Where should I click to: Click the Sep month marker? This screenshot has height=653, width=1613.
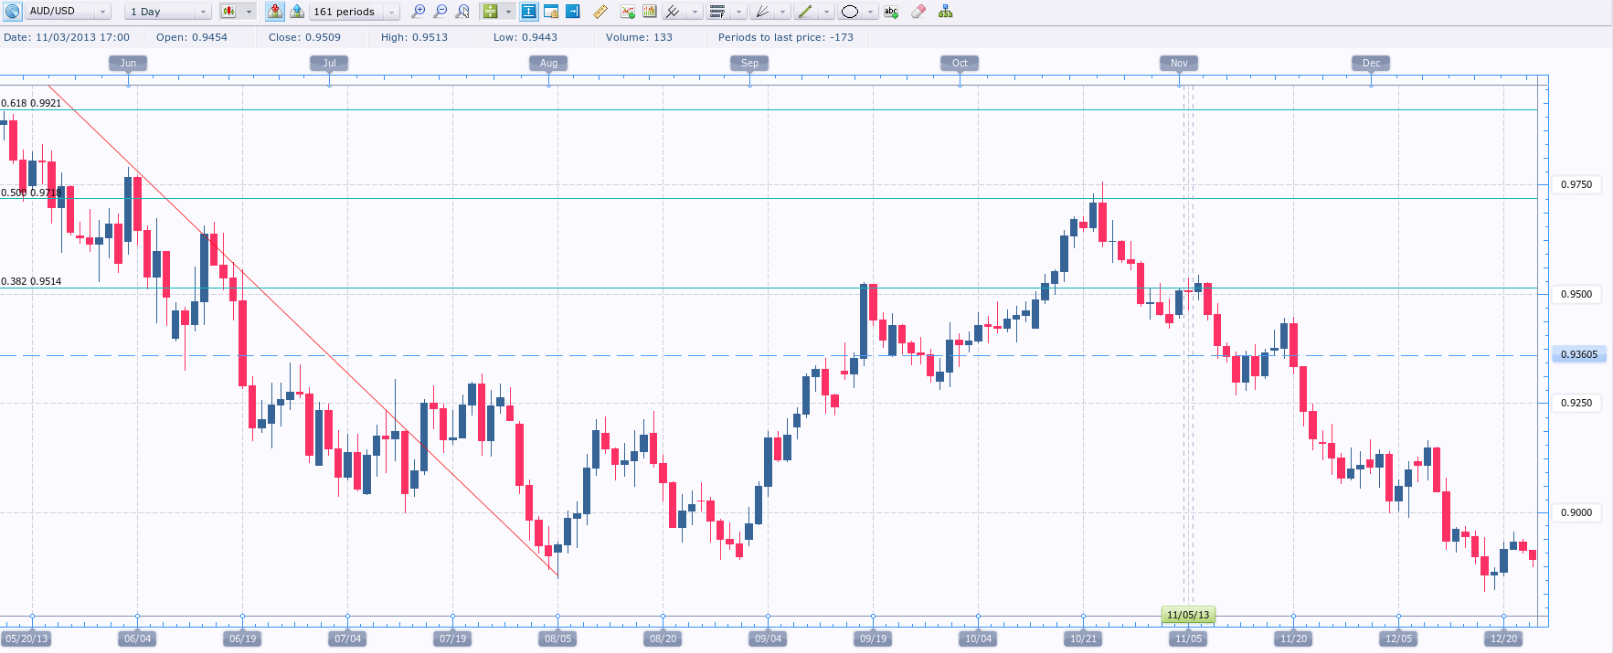point(750,63)
